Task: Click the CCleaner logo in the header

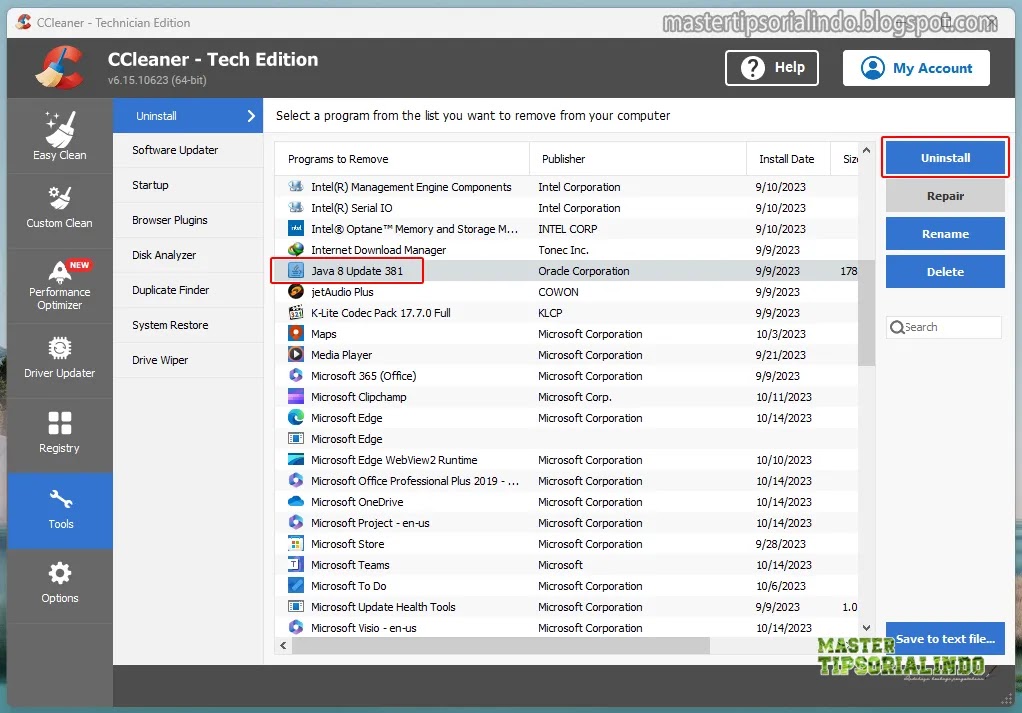Action: pyautogui.click(x=59, y=67)
